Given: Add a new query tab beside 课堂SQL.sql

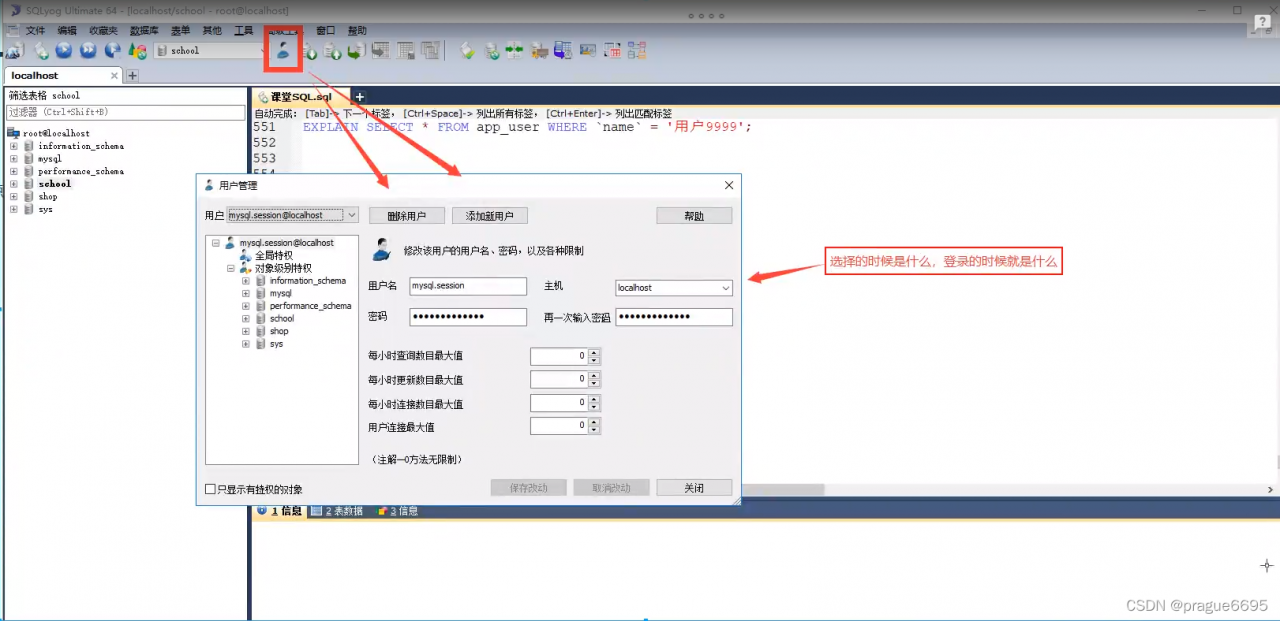Looking at the screenshot, I should (360, 97).
